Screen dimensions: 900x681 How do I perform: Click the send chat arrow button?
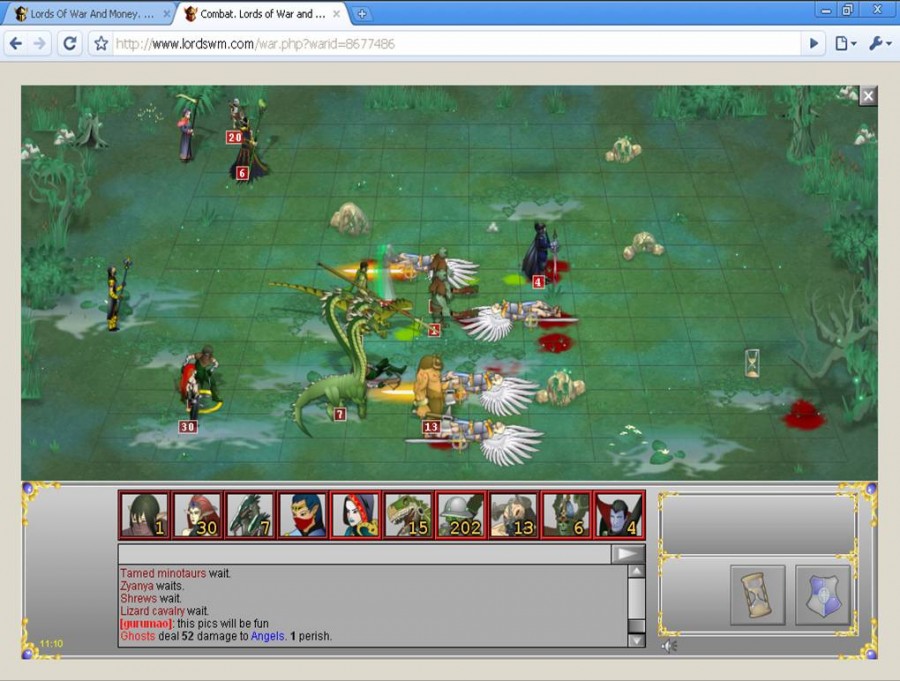[x=628, y=554]
